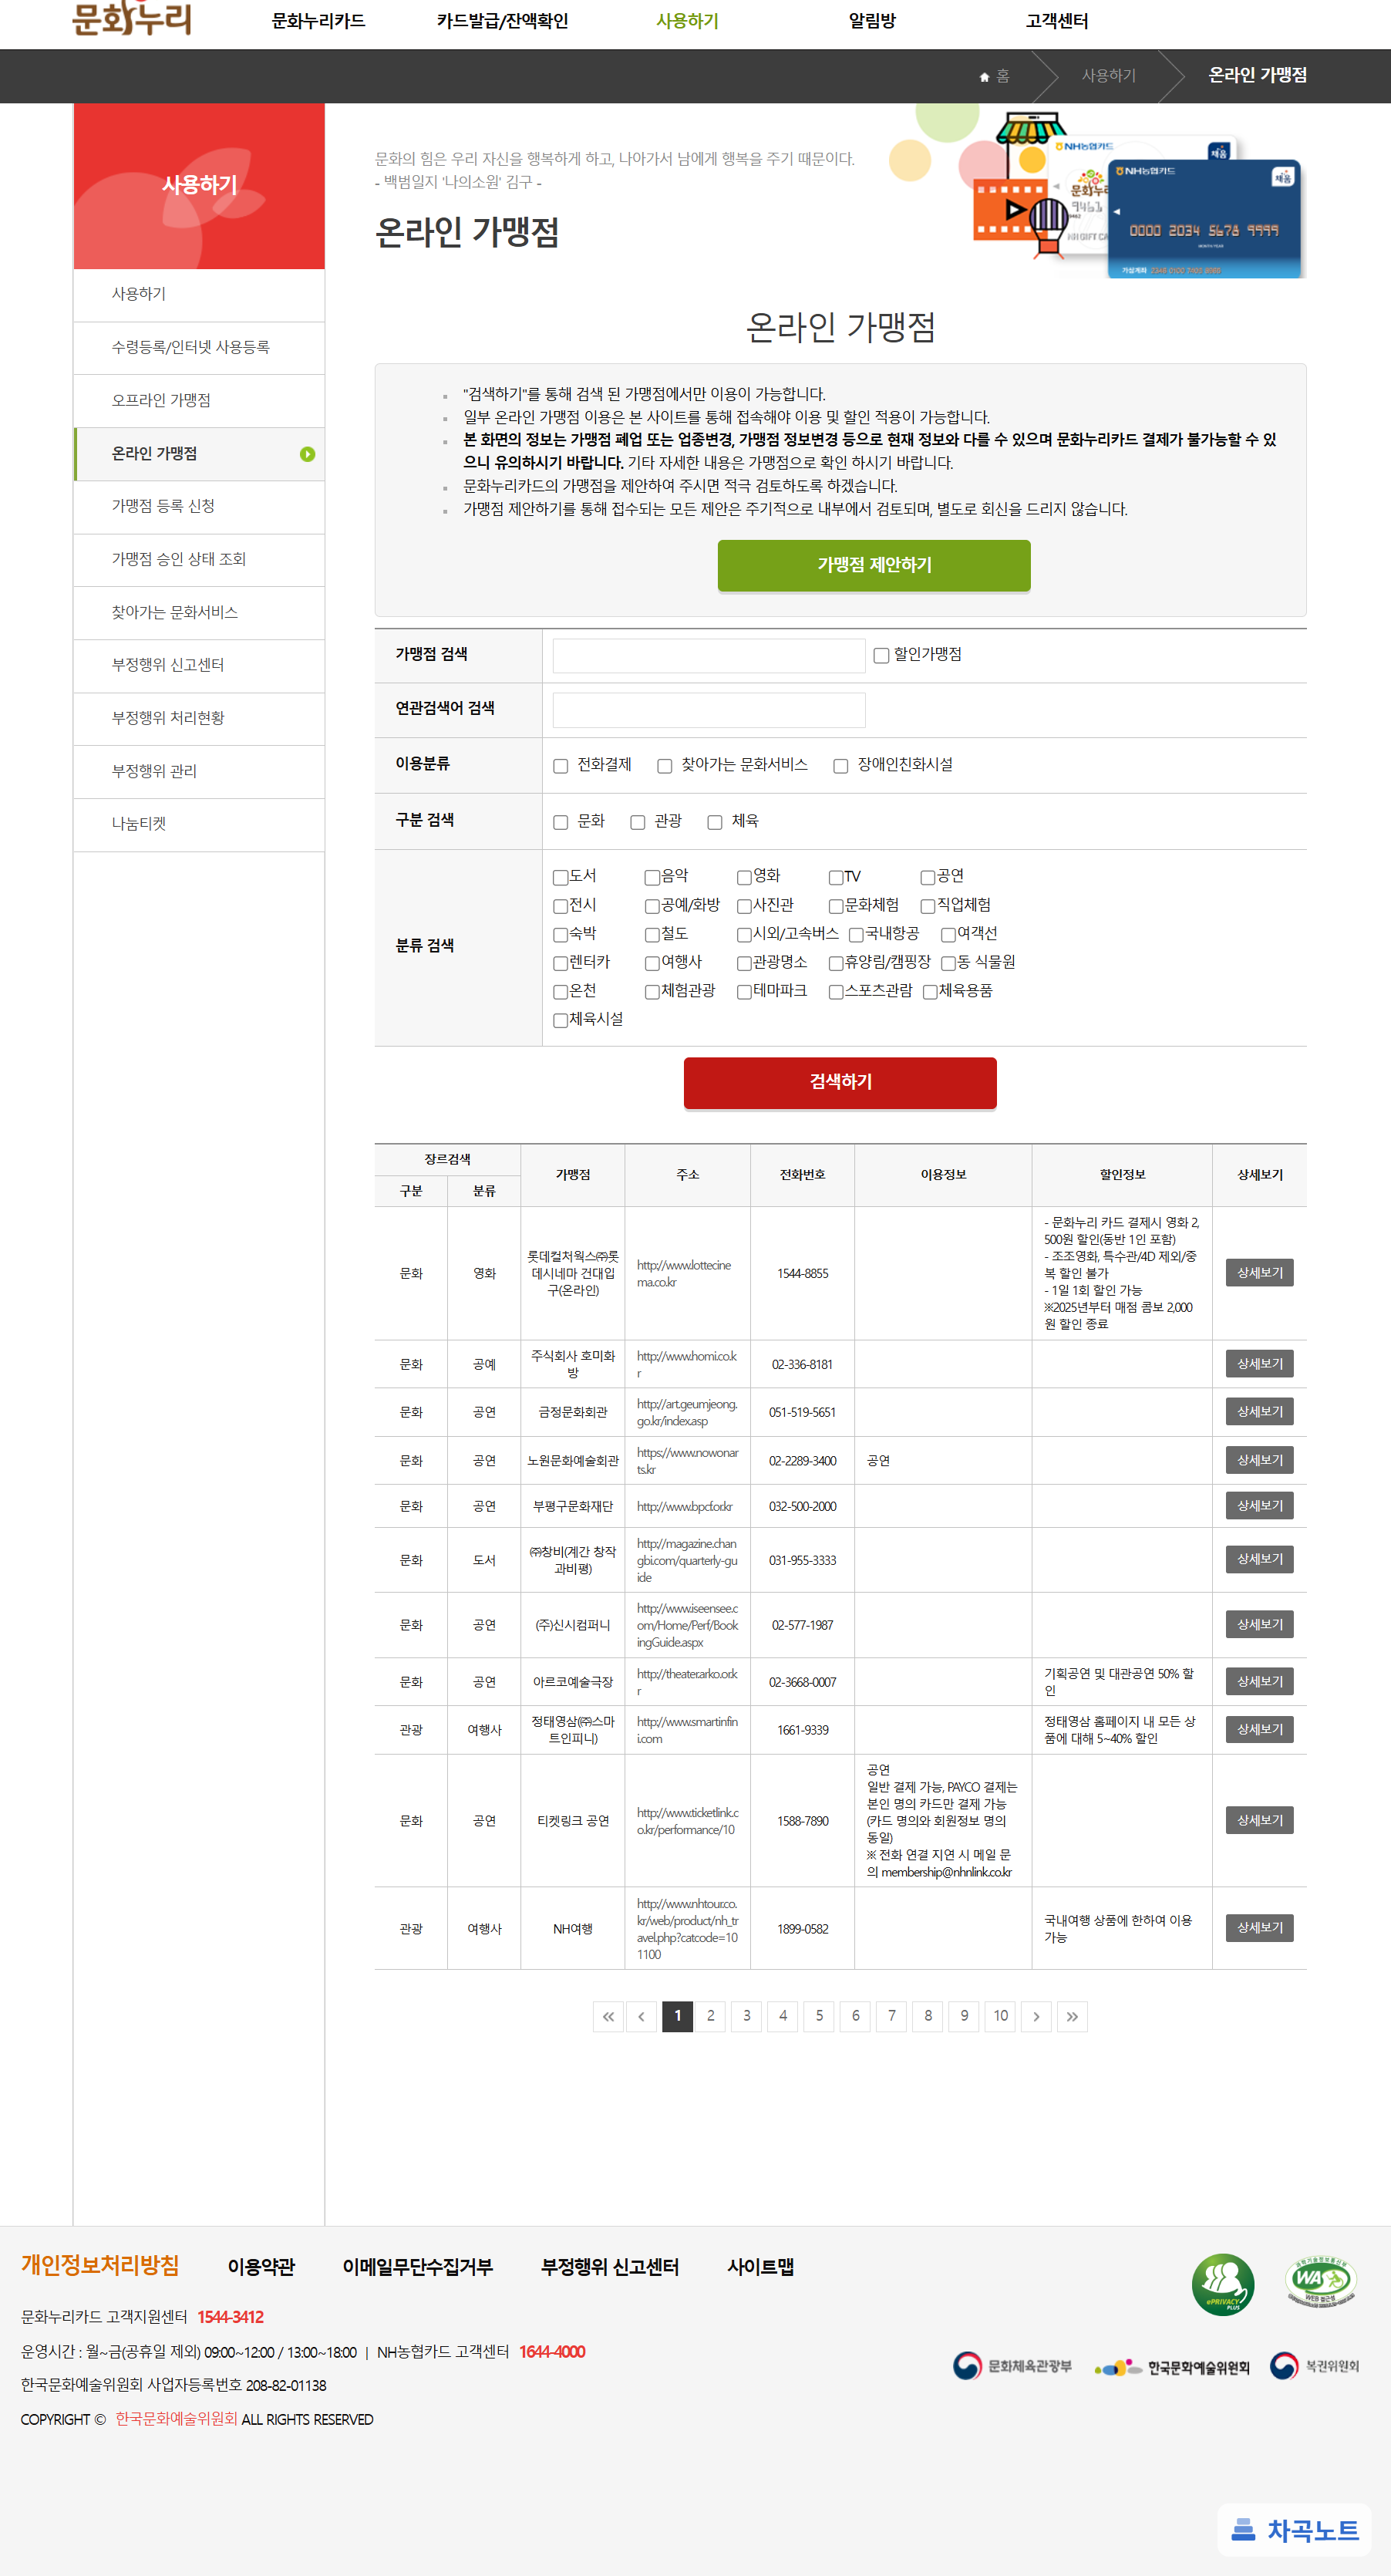The image size is (1391, 2576).
Task: Go to first page with double-left arrow
Action: (x=608, y=2016)
